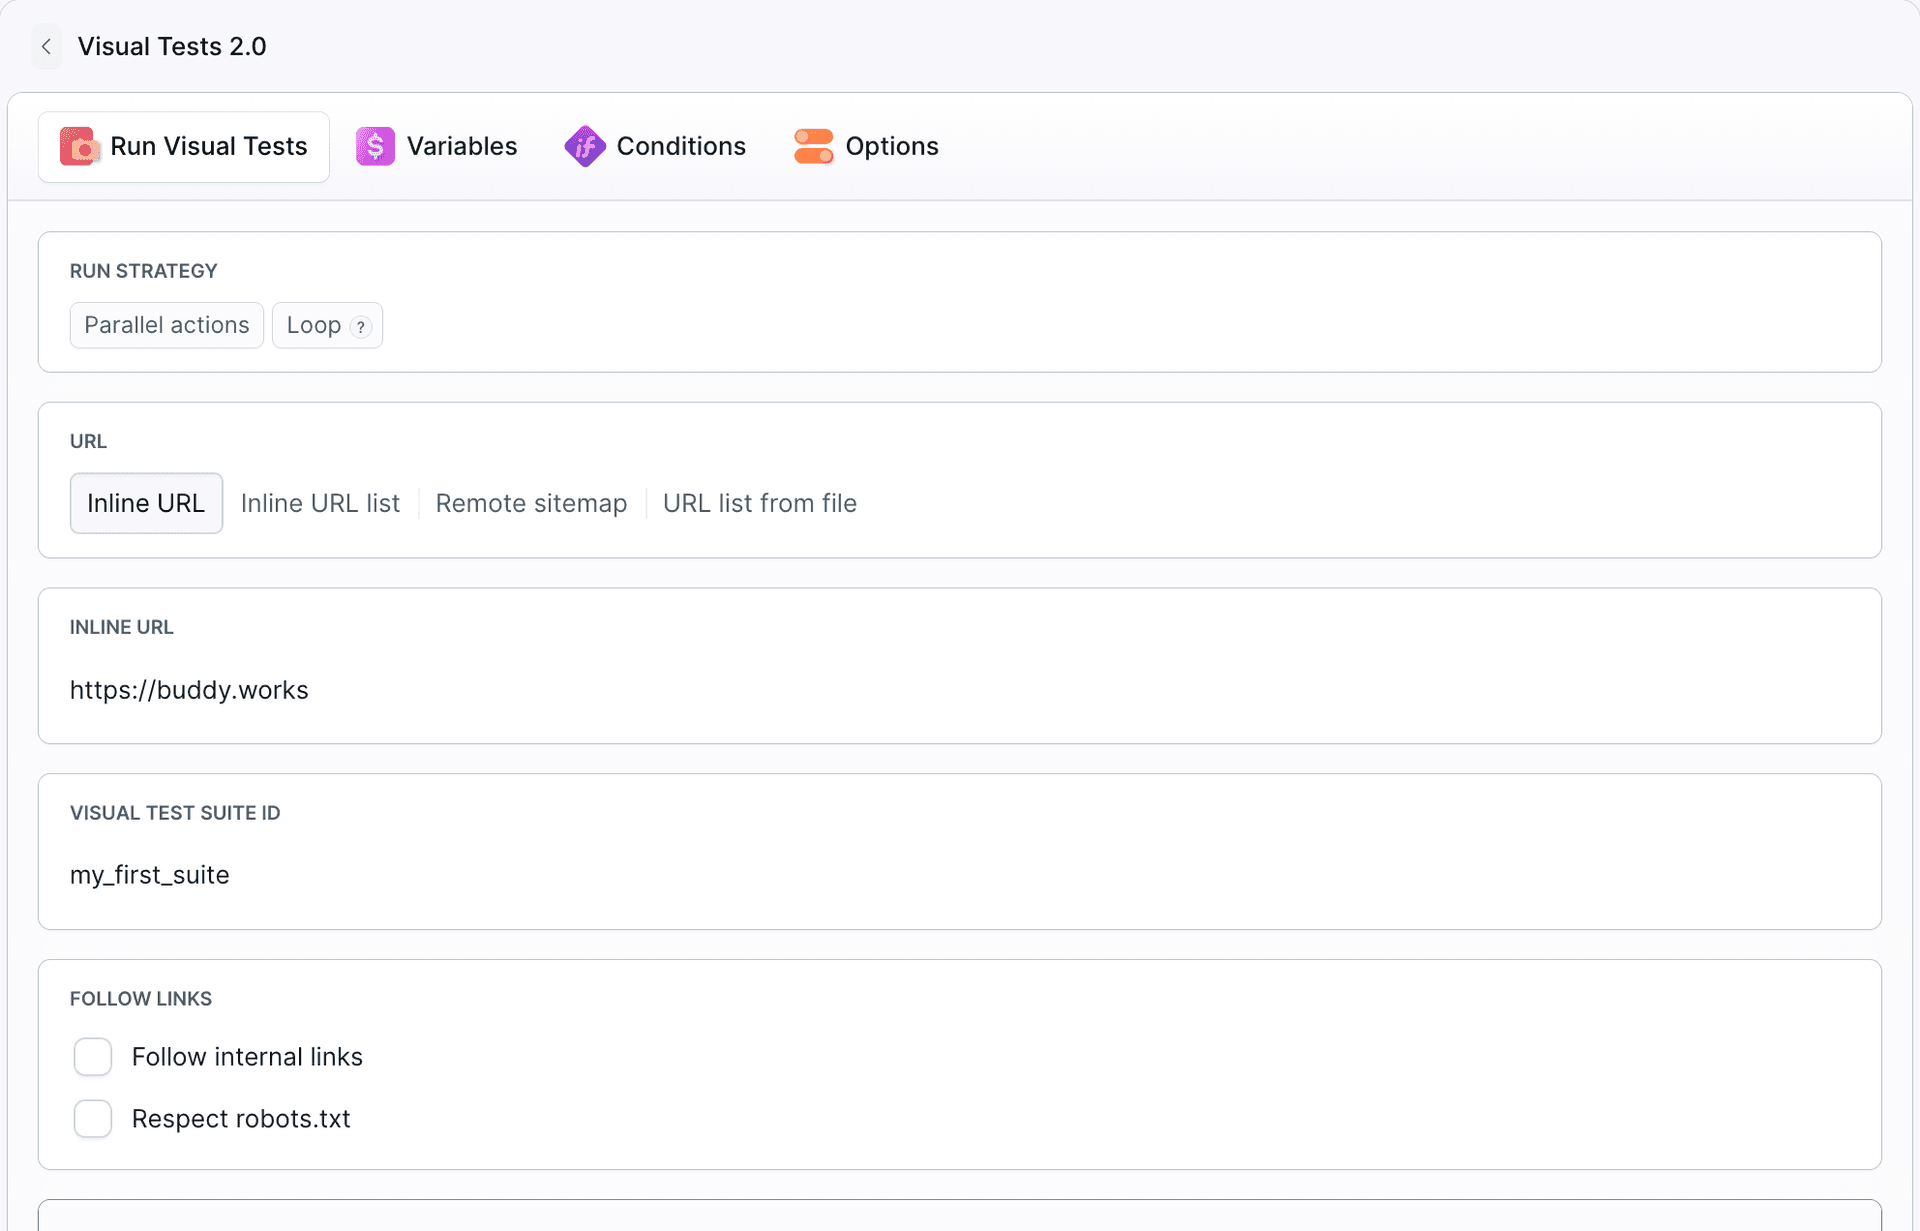Open the Variables tab
1920x1231 pixels.
(x=437, y=146)
